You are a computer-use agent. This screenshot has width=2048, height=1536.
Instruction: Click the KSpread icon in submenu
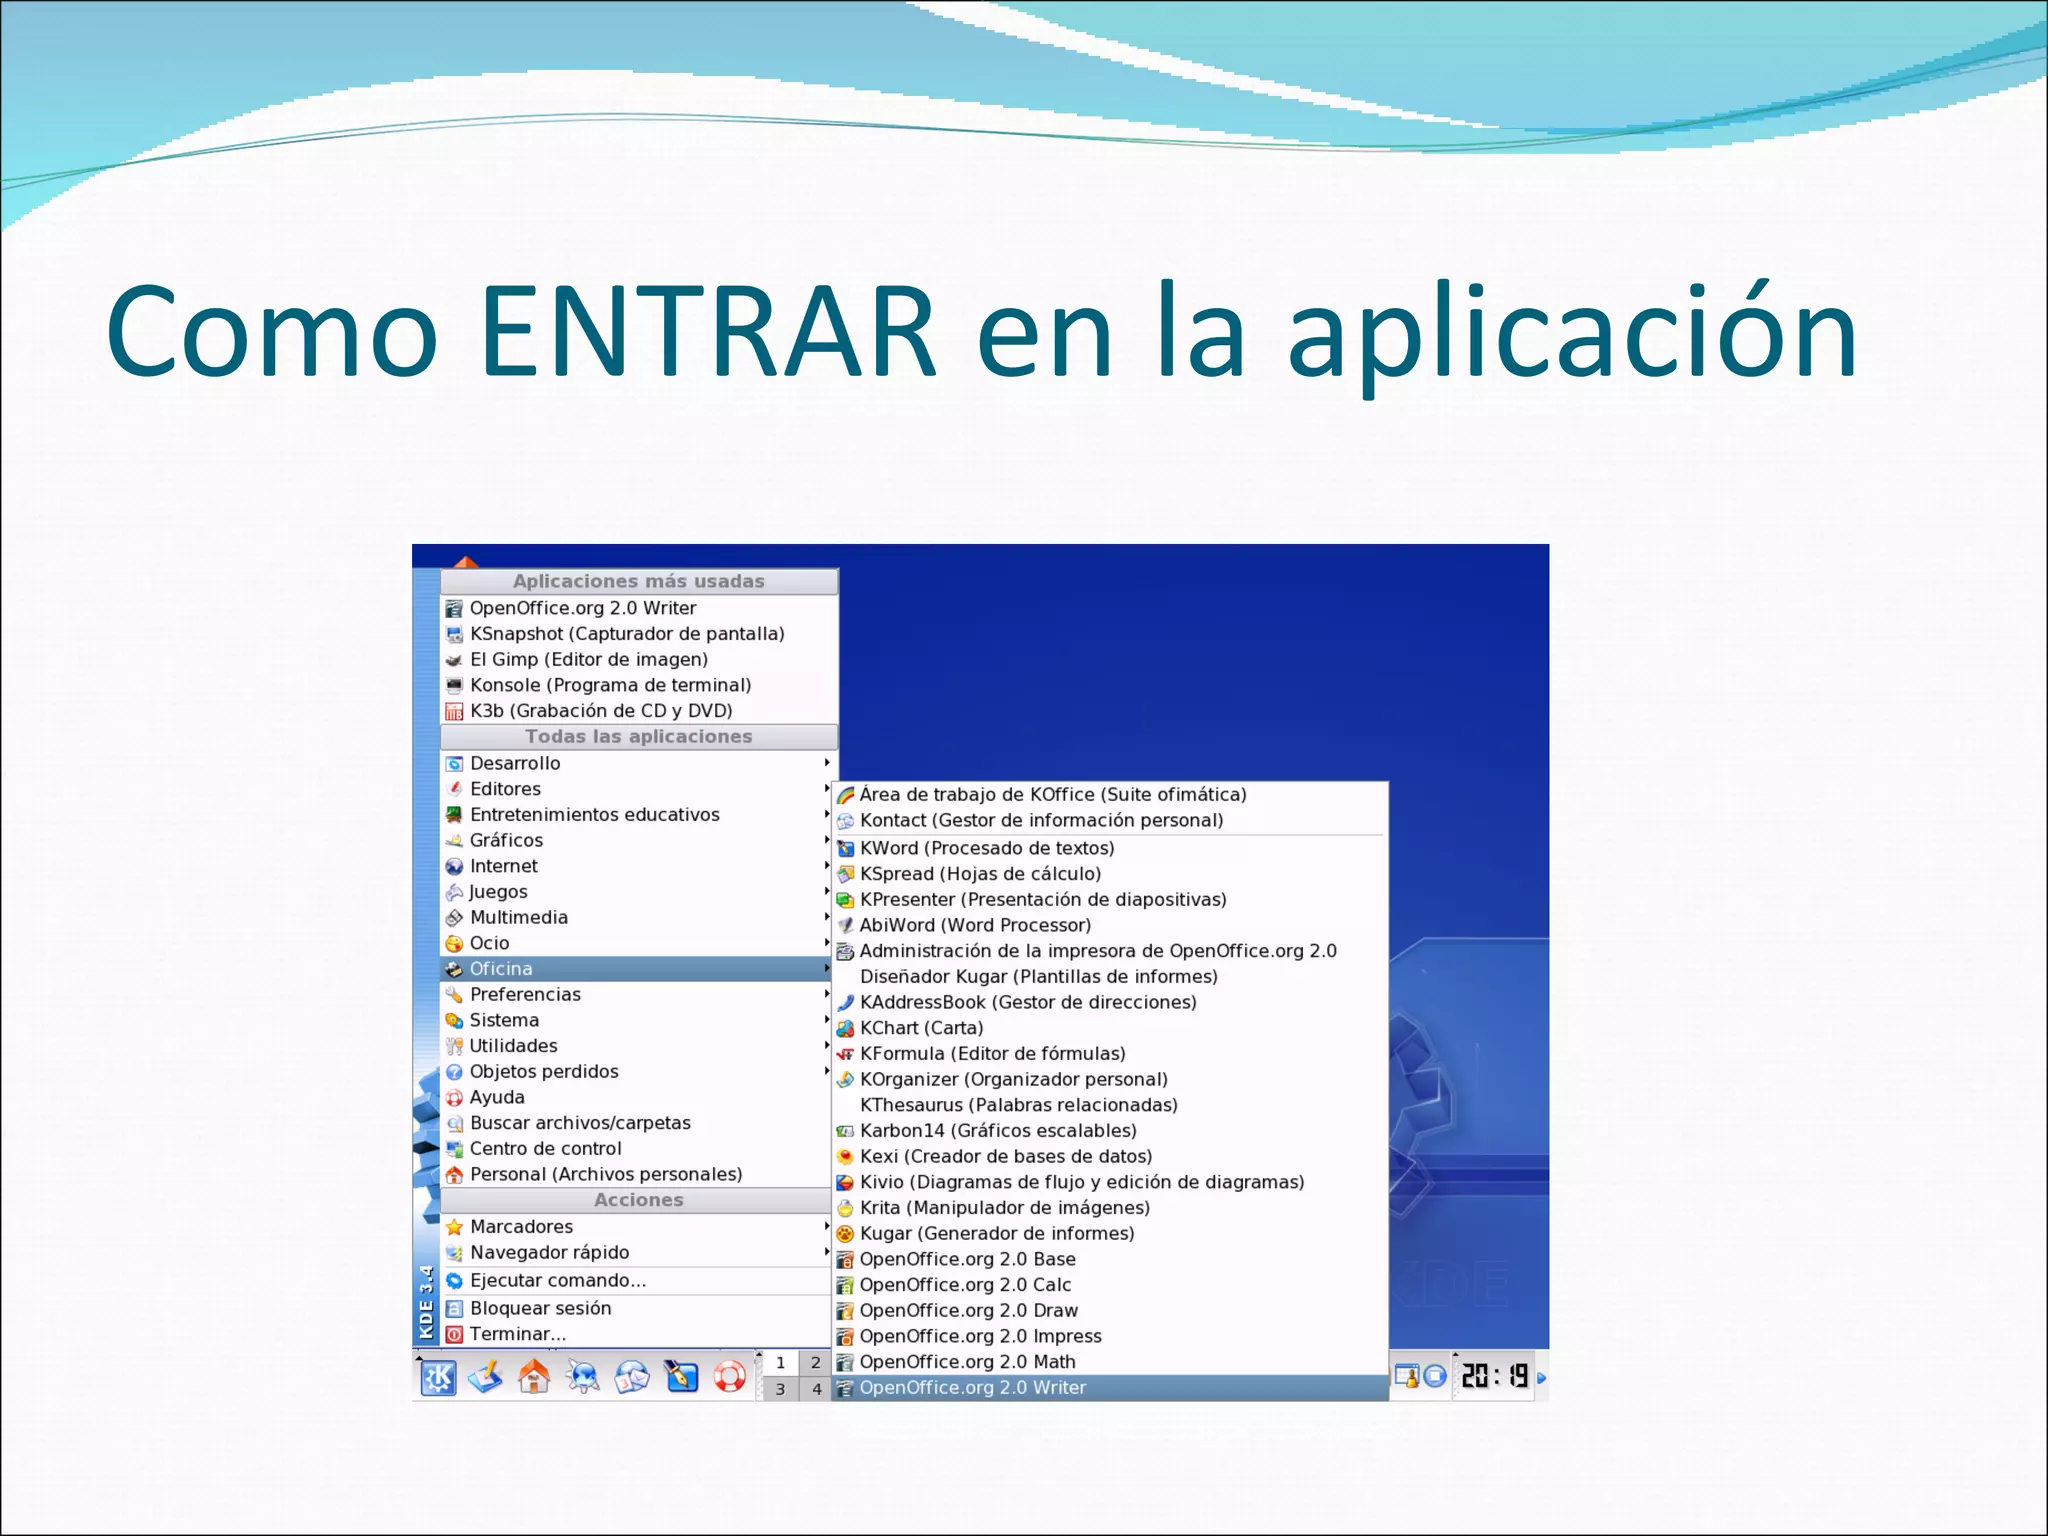click(846, 874)
